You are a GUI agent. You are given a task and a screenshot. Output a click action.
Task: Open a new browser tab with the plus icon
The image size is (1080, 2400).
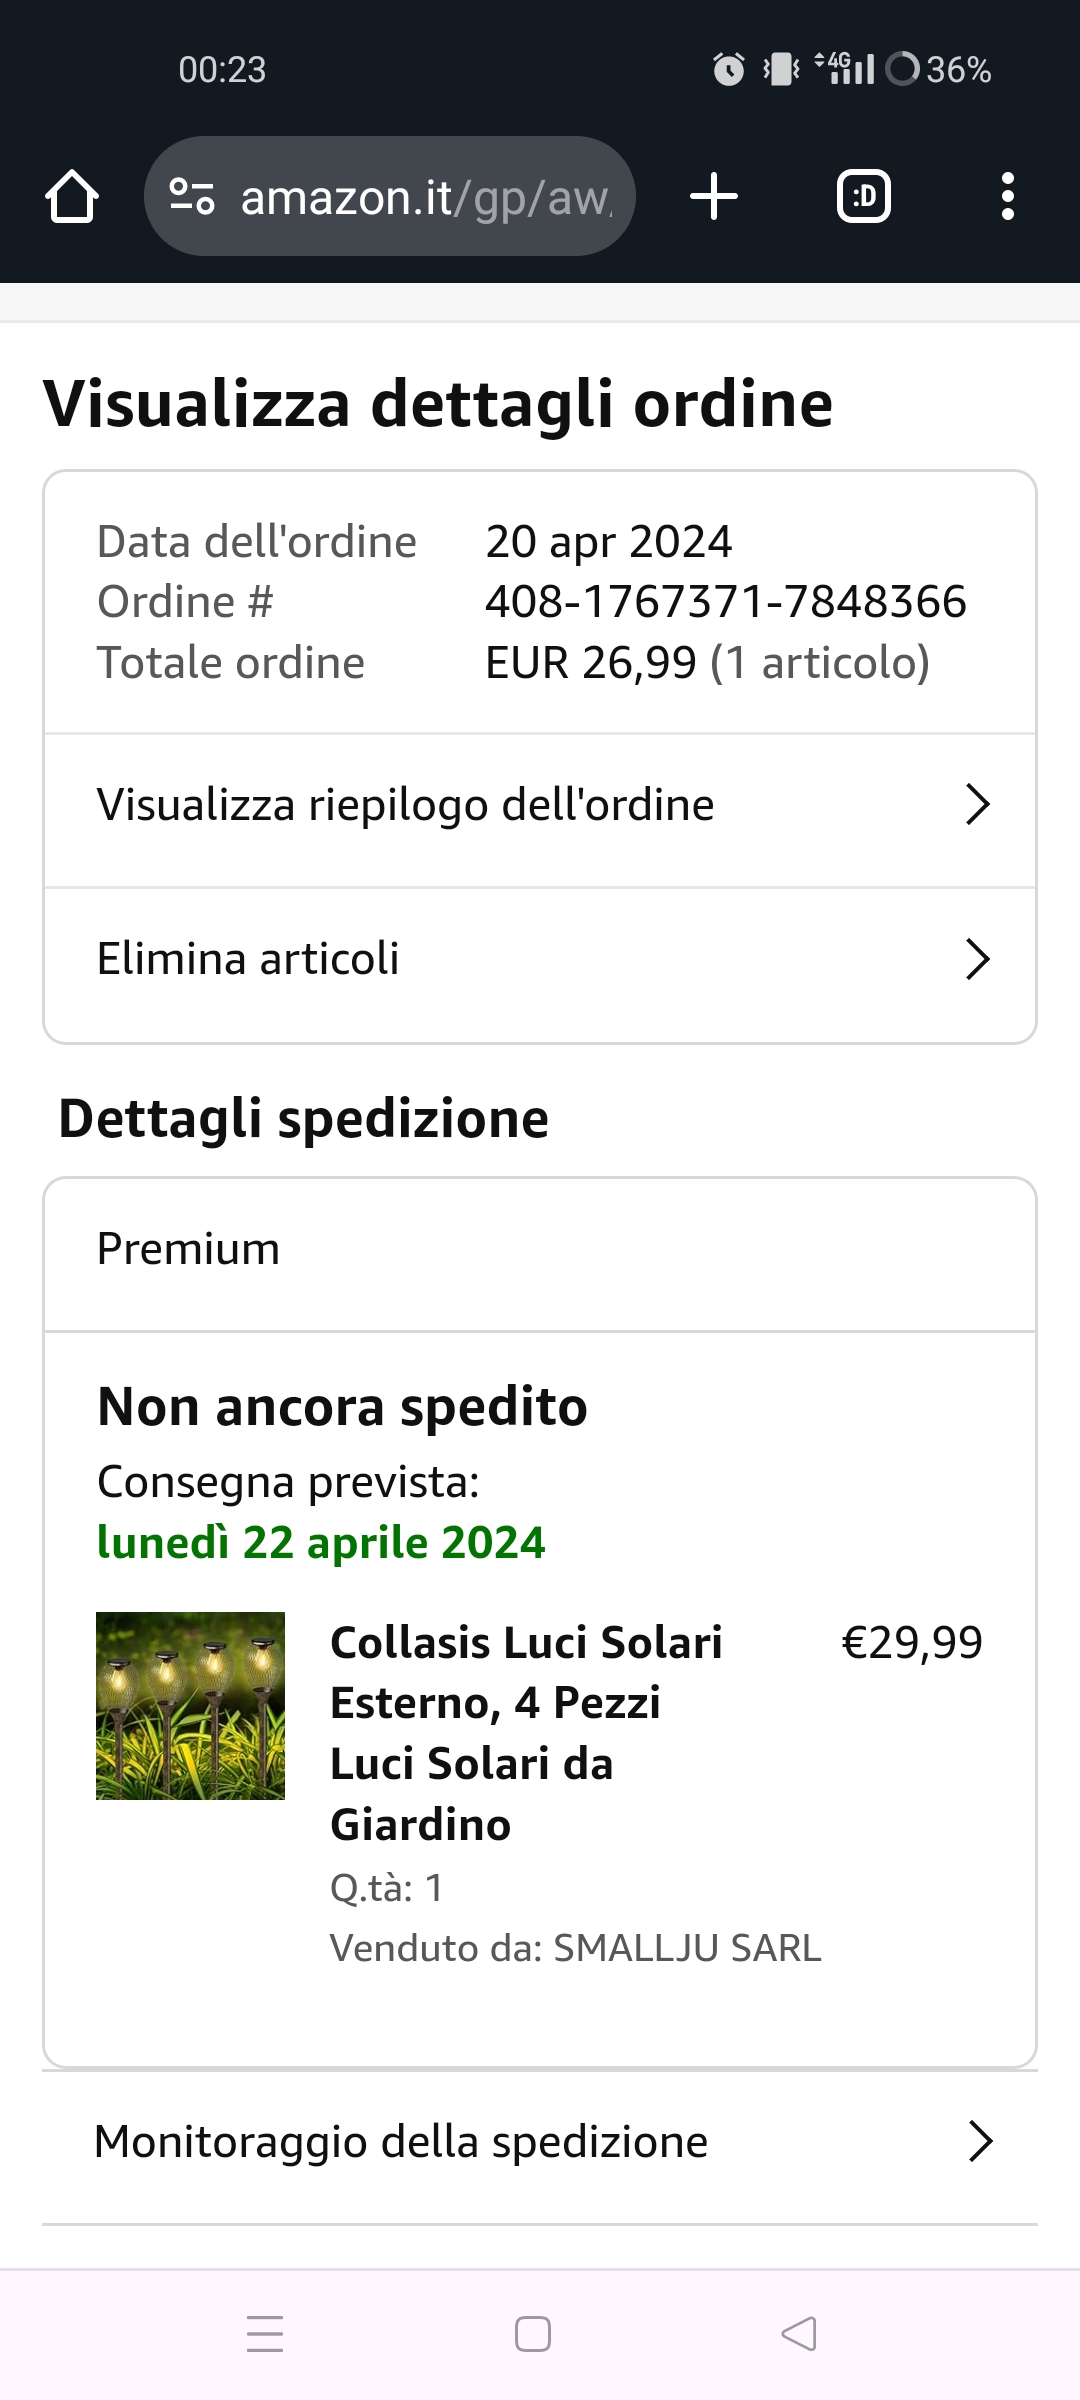[714, 196]
